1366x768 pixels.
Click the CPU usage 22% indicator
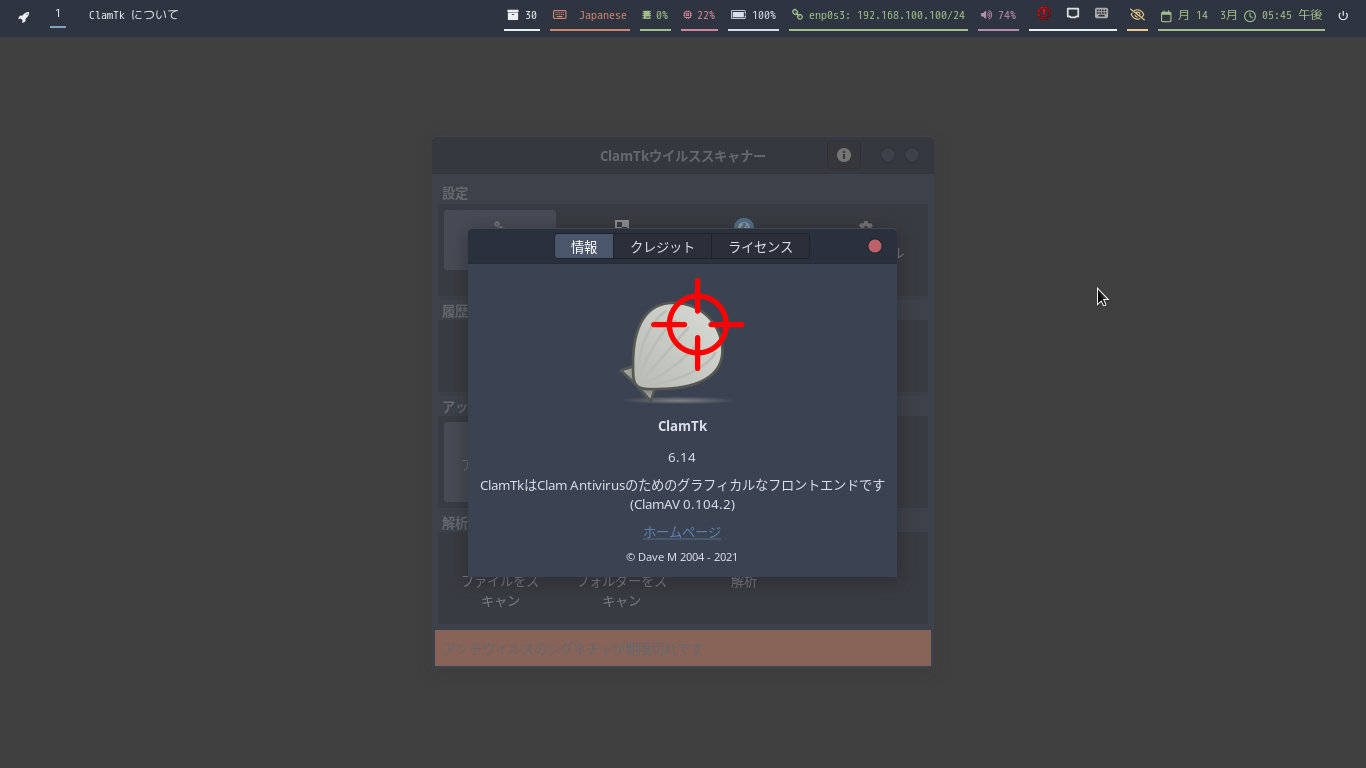pyautogui.click(x=699, y=15)
